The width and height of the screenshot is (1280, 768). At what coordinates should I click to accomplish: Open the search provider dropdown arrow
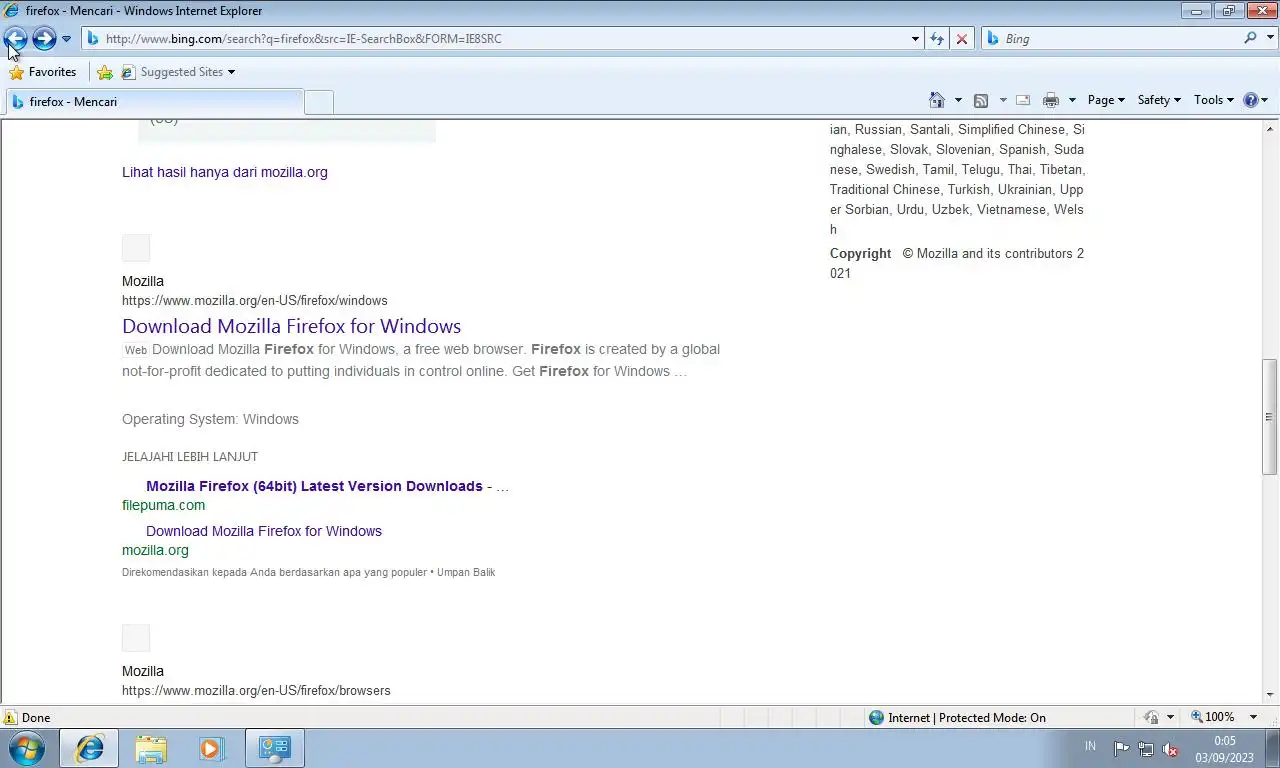[1269, 39]
